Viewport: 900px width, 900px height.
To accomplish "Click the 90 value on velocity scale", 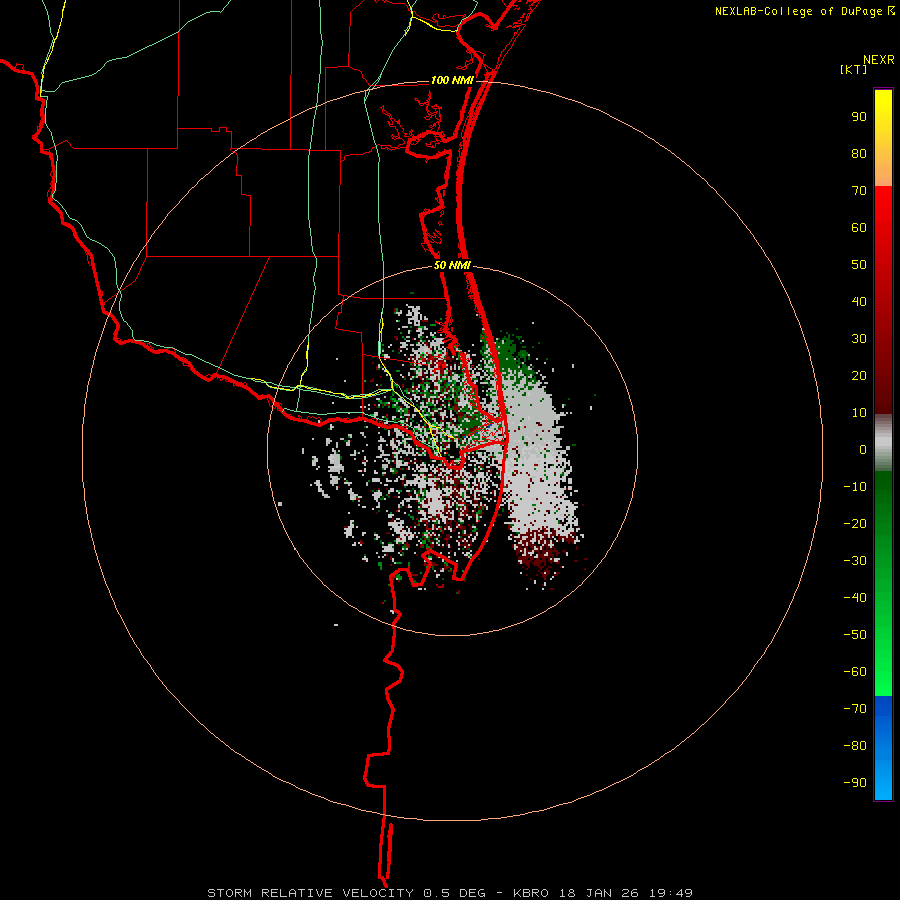I will [859, 117].
